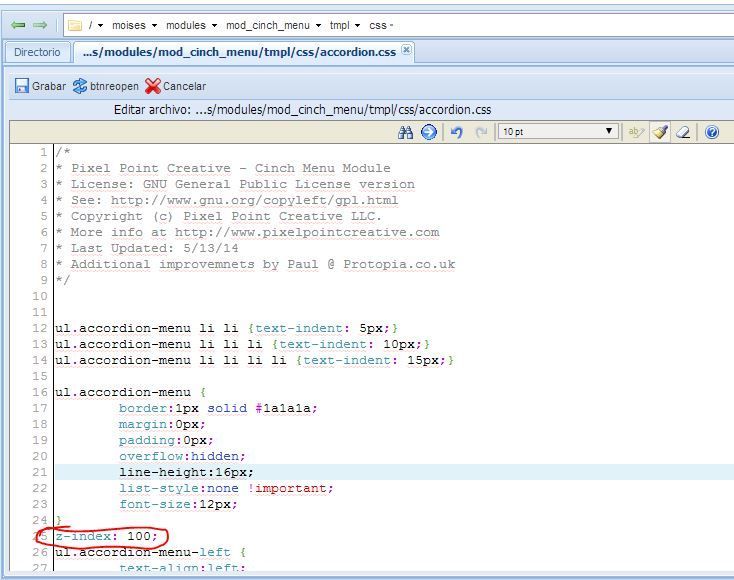The width and height of the screenshot is (734, 580).
Task: Go to modules folder in breadcrumb
Action: tap(186, 25)
